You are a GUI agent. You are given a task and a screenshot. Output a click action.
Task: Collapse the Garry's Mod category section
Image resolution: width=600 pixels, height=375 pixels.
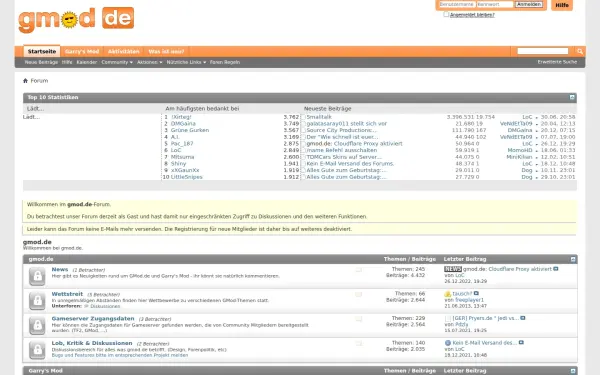(x=573, y=371)
